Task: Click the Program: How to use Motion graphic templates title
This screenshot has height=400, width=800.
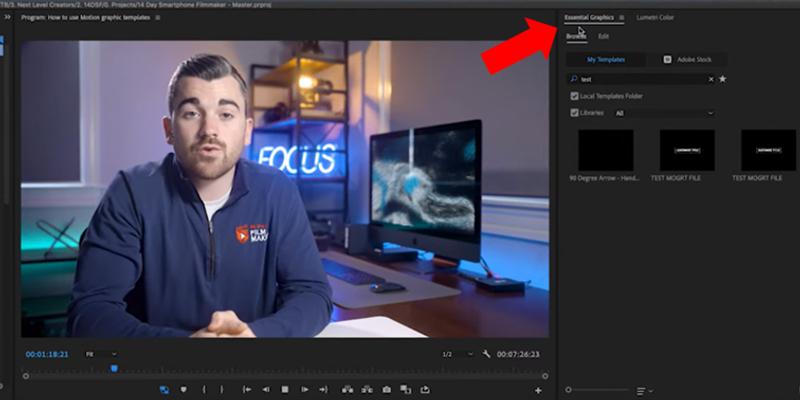Action: coord(86,17)
